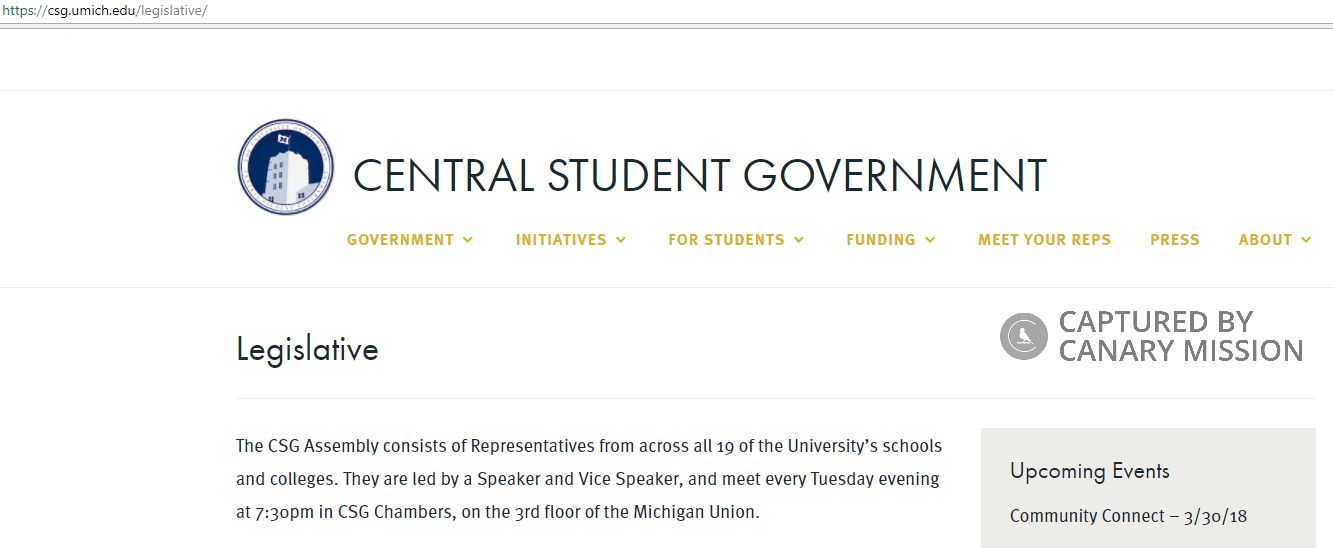Select the Initiatives navigation label
1333x548 pixels.
click(x=561, y=240)
